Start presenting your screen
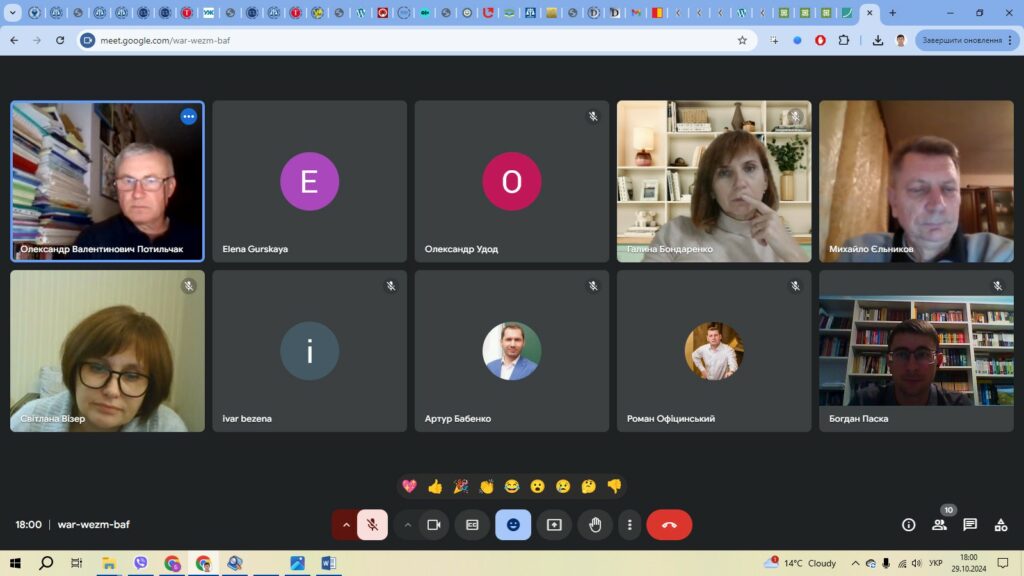Viewport: 1024px width, 576px height. [554, 525]
